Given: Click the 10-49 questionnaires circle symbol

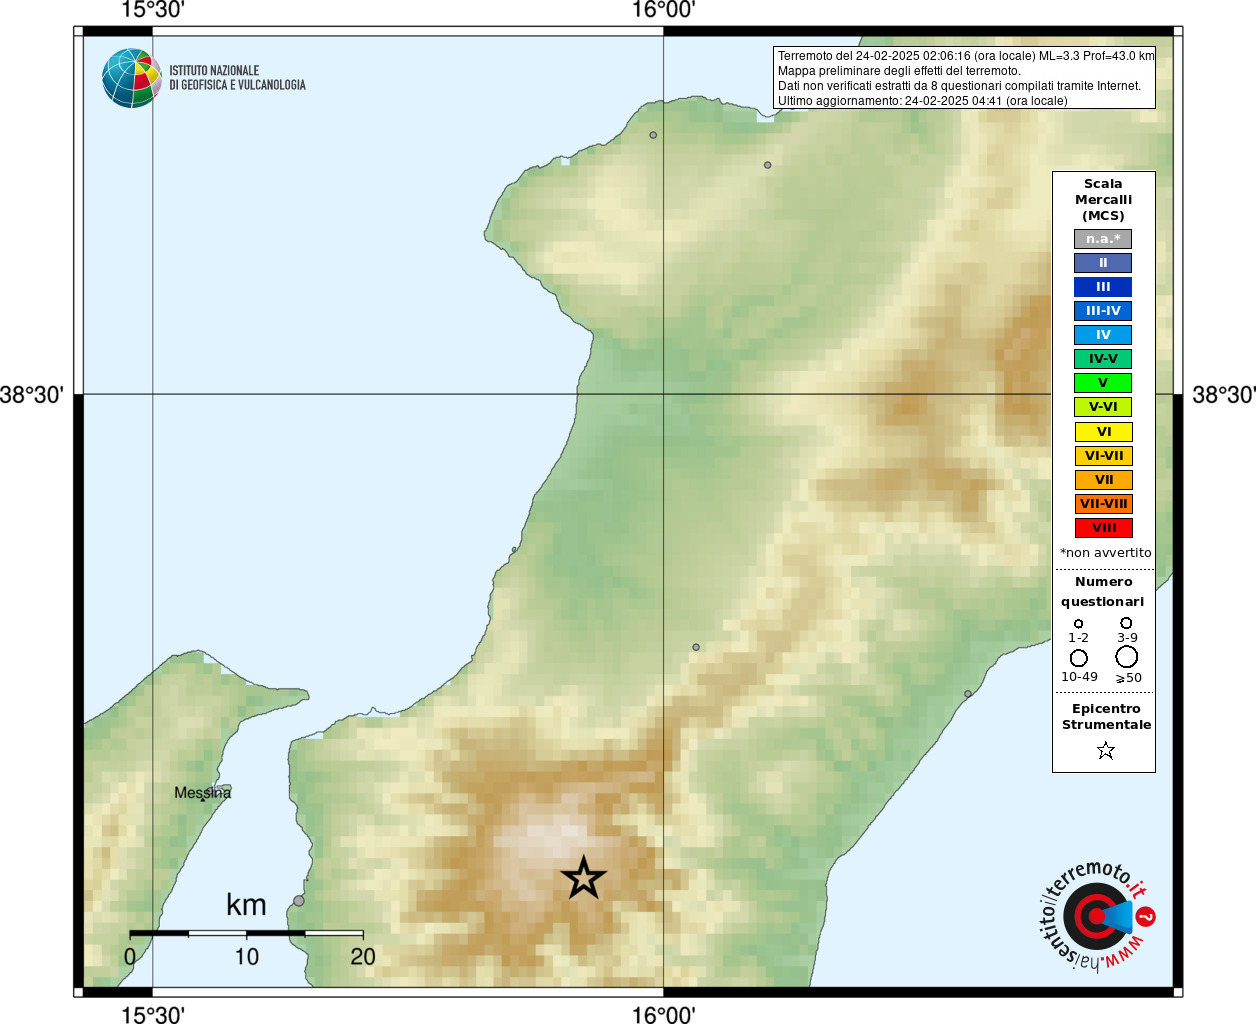Looking at the screenshot, I should point(1078,658).
